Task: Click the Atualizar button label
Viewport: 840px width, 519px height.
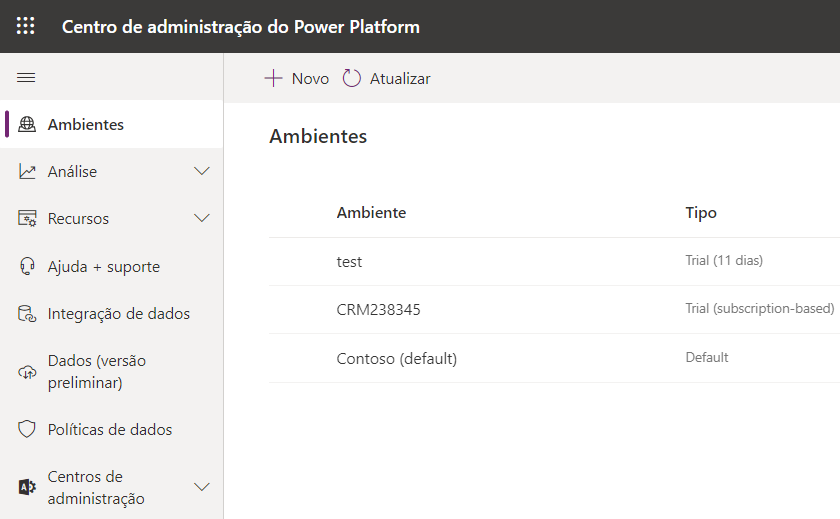Action: [400, 79]
